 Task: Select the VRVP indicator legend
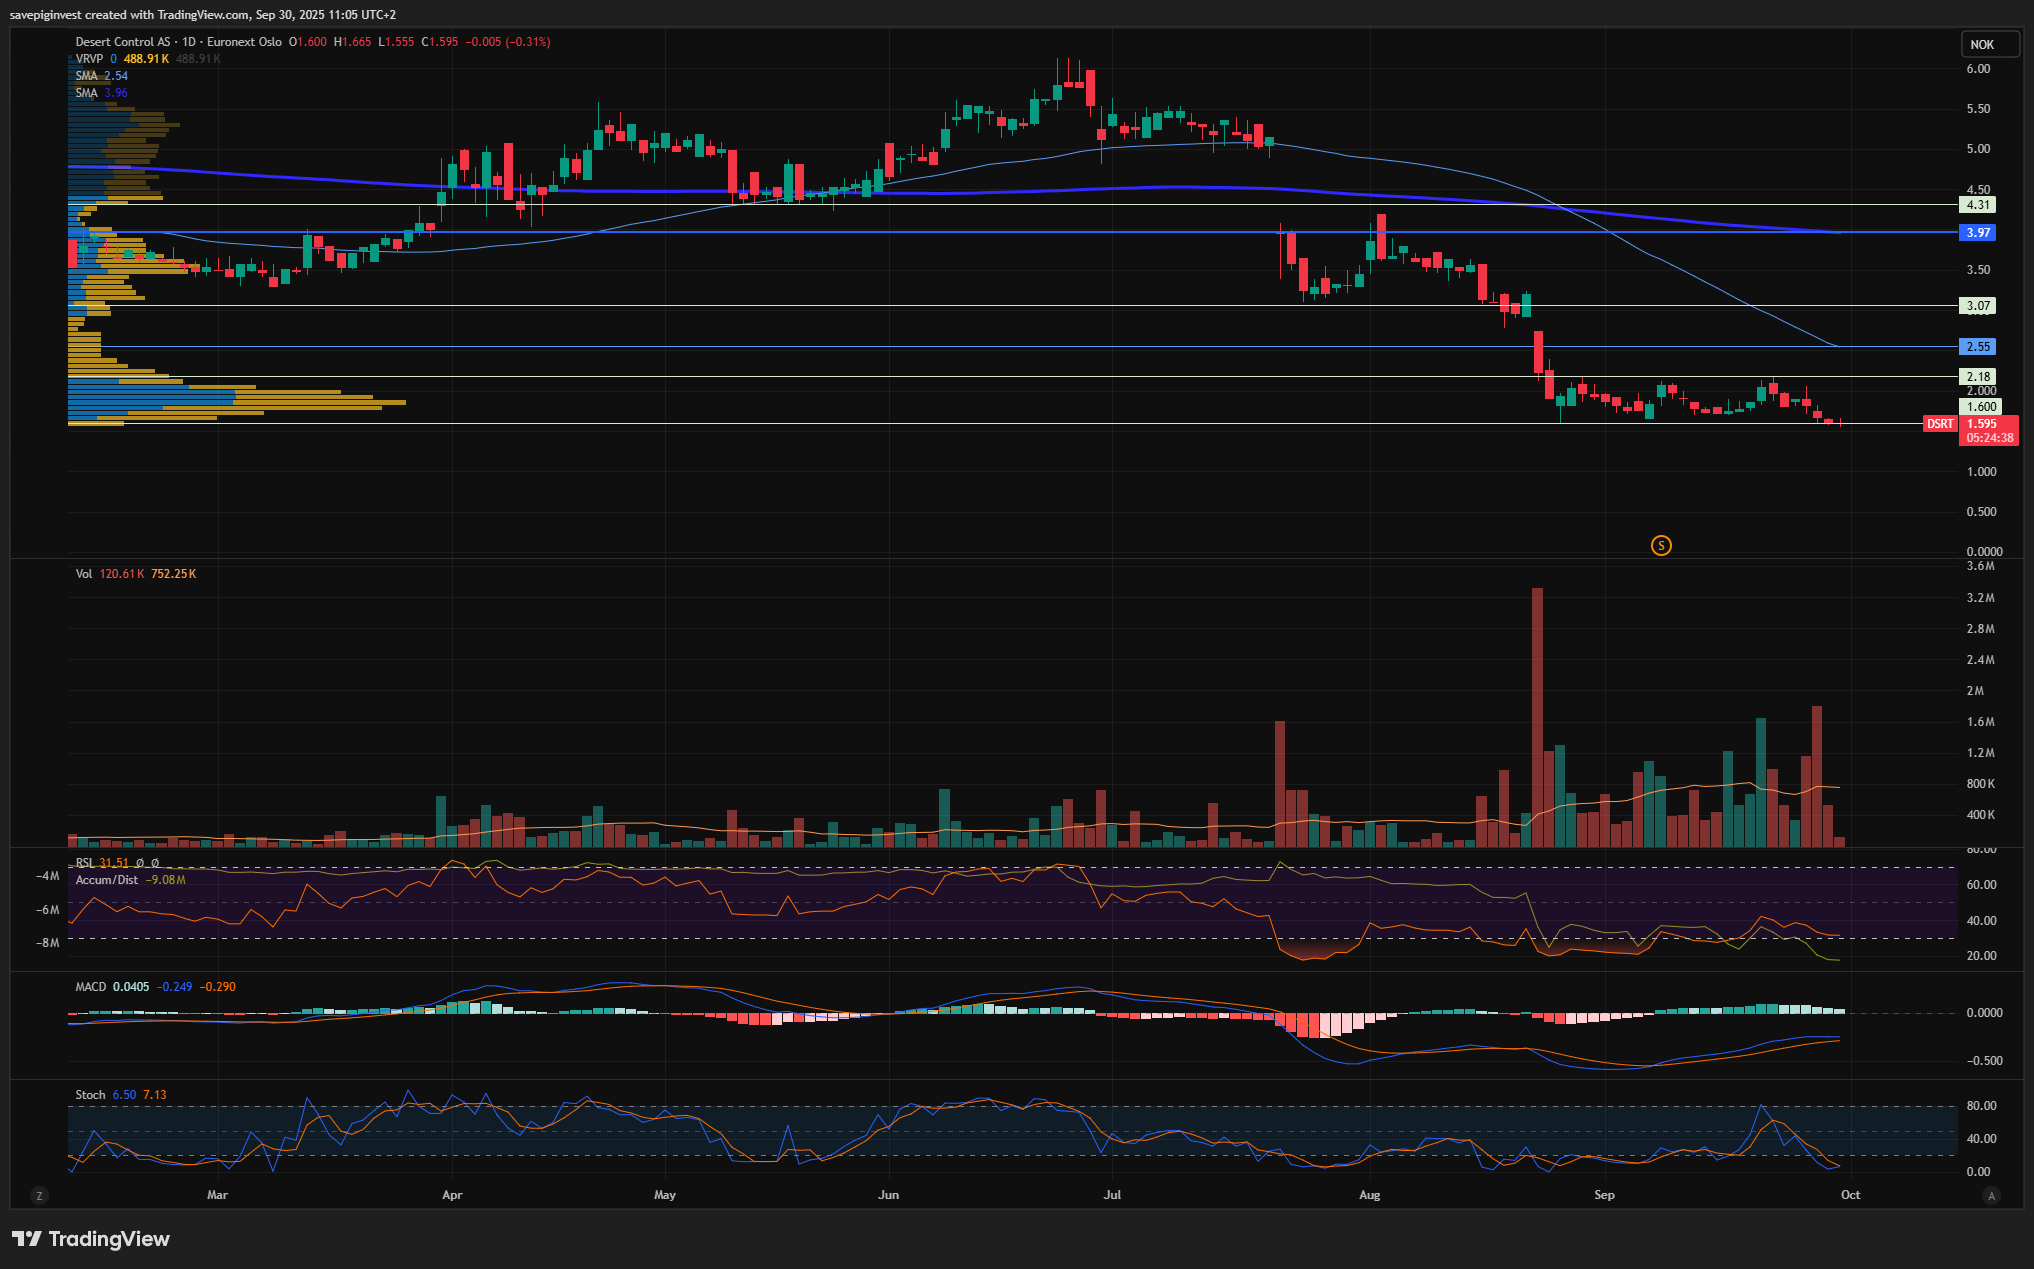[x=89, y=59]
